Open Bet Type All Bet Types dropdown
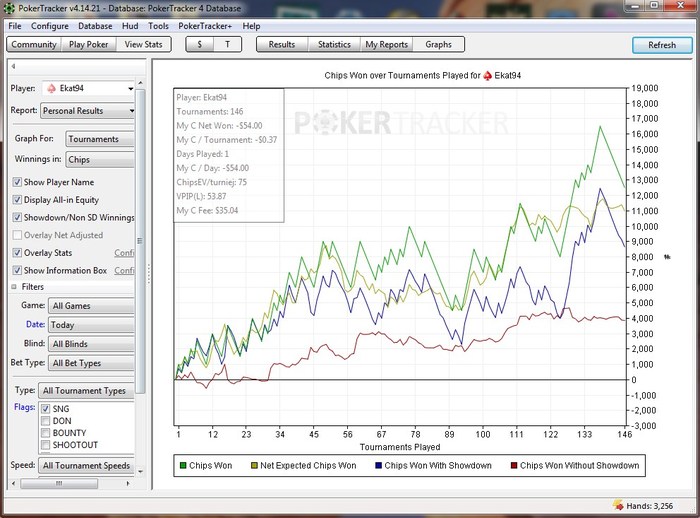Screen dimensions: 700x518 click(x=91, y=363)
